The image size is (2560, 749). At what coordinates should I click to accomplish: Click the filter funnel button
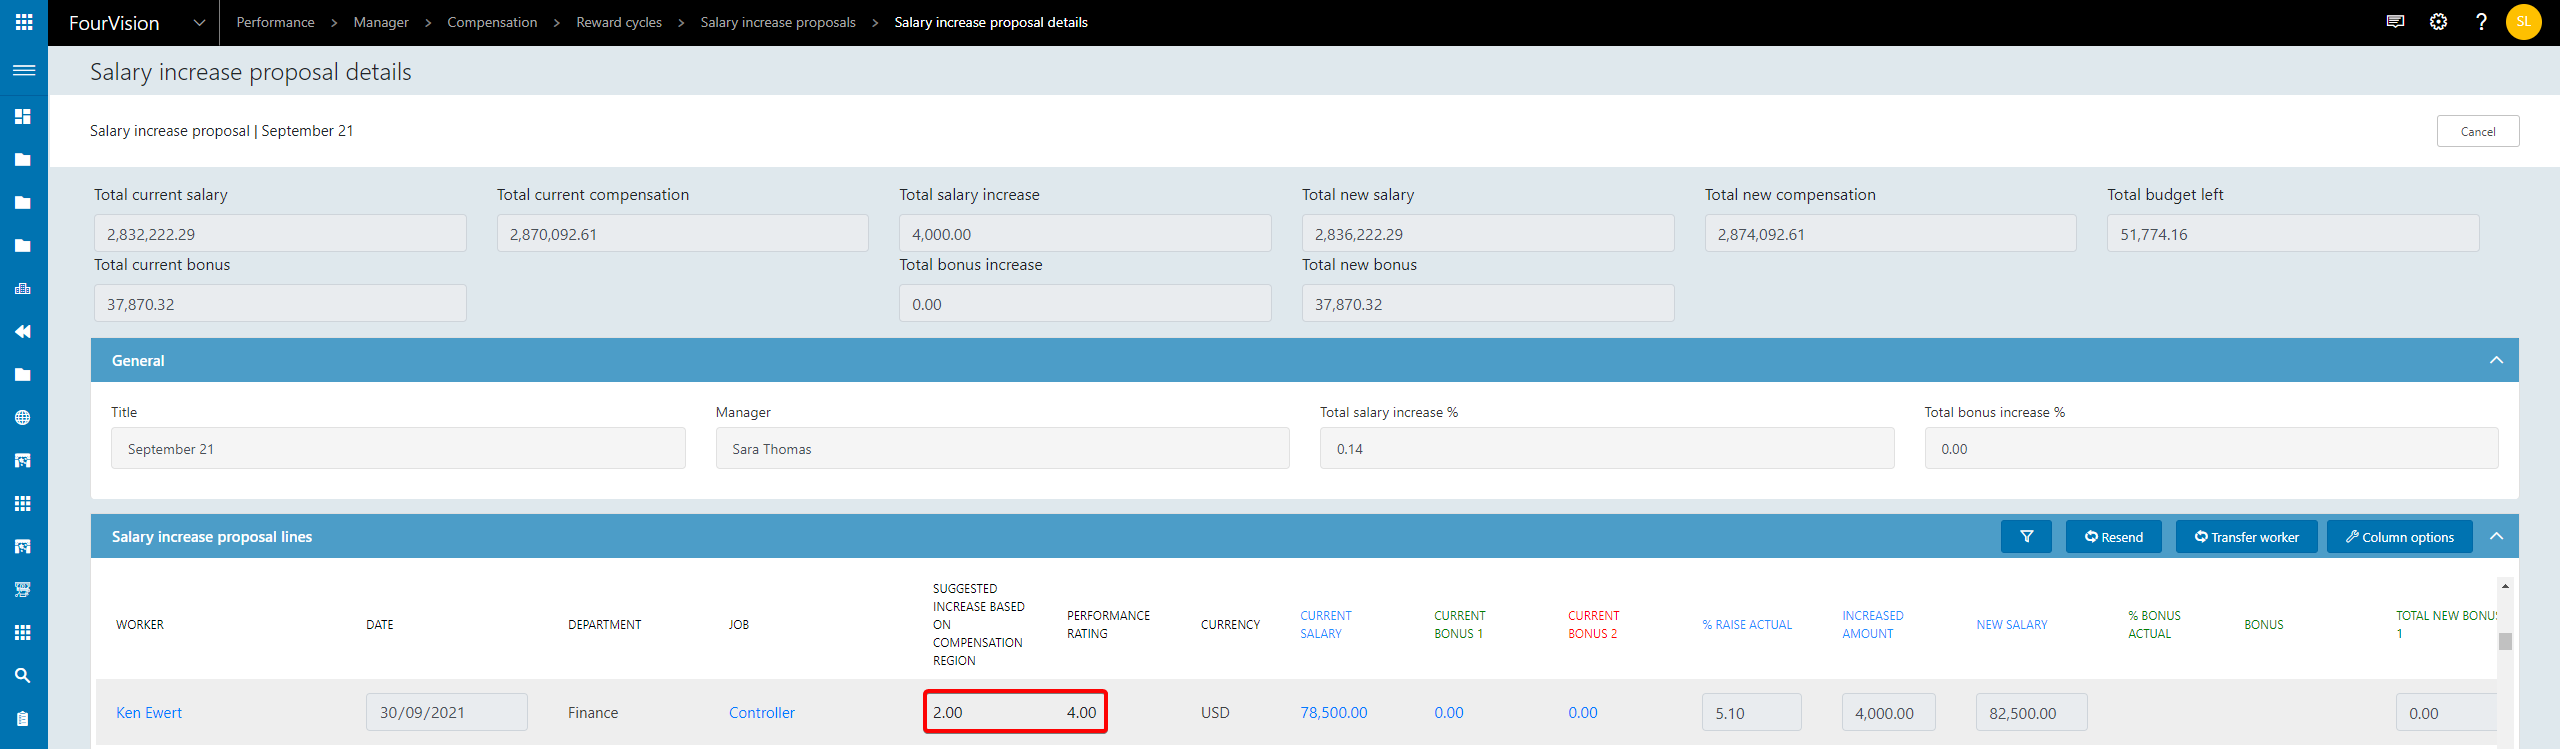2026,537
